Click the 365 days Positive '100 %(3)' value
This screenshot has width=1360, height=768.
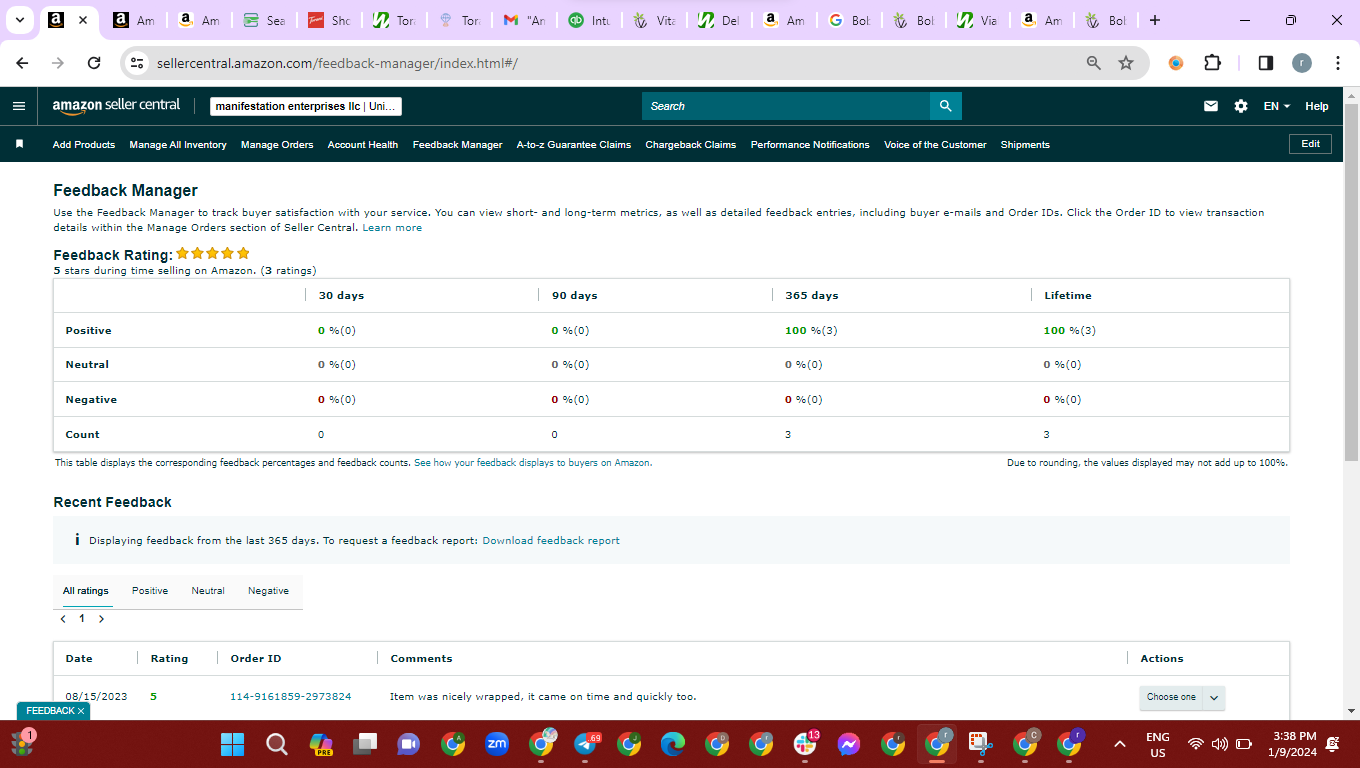[x=811, y=331]
